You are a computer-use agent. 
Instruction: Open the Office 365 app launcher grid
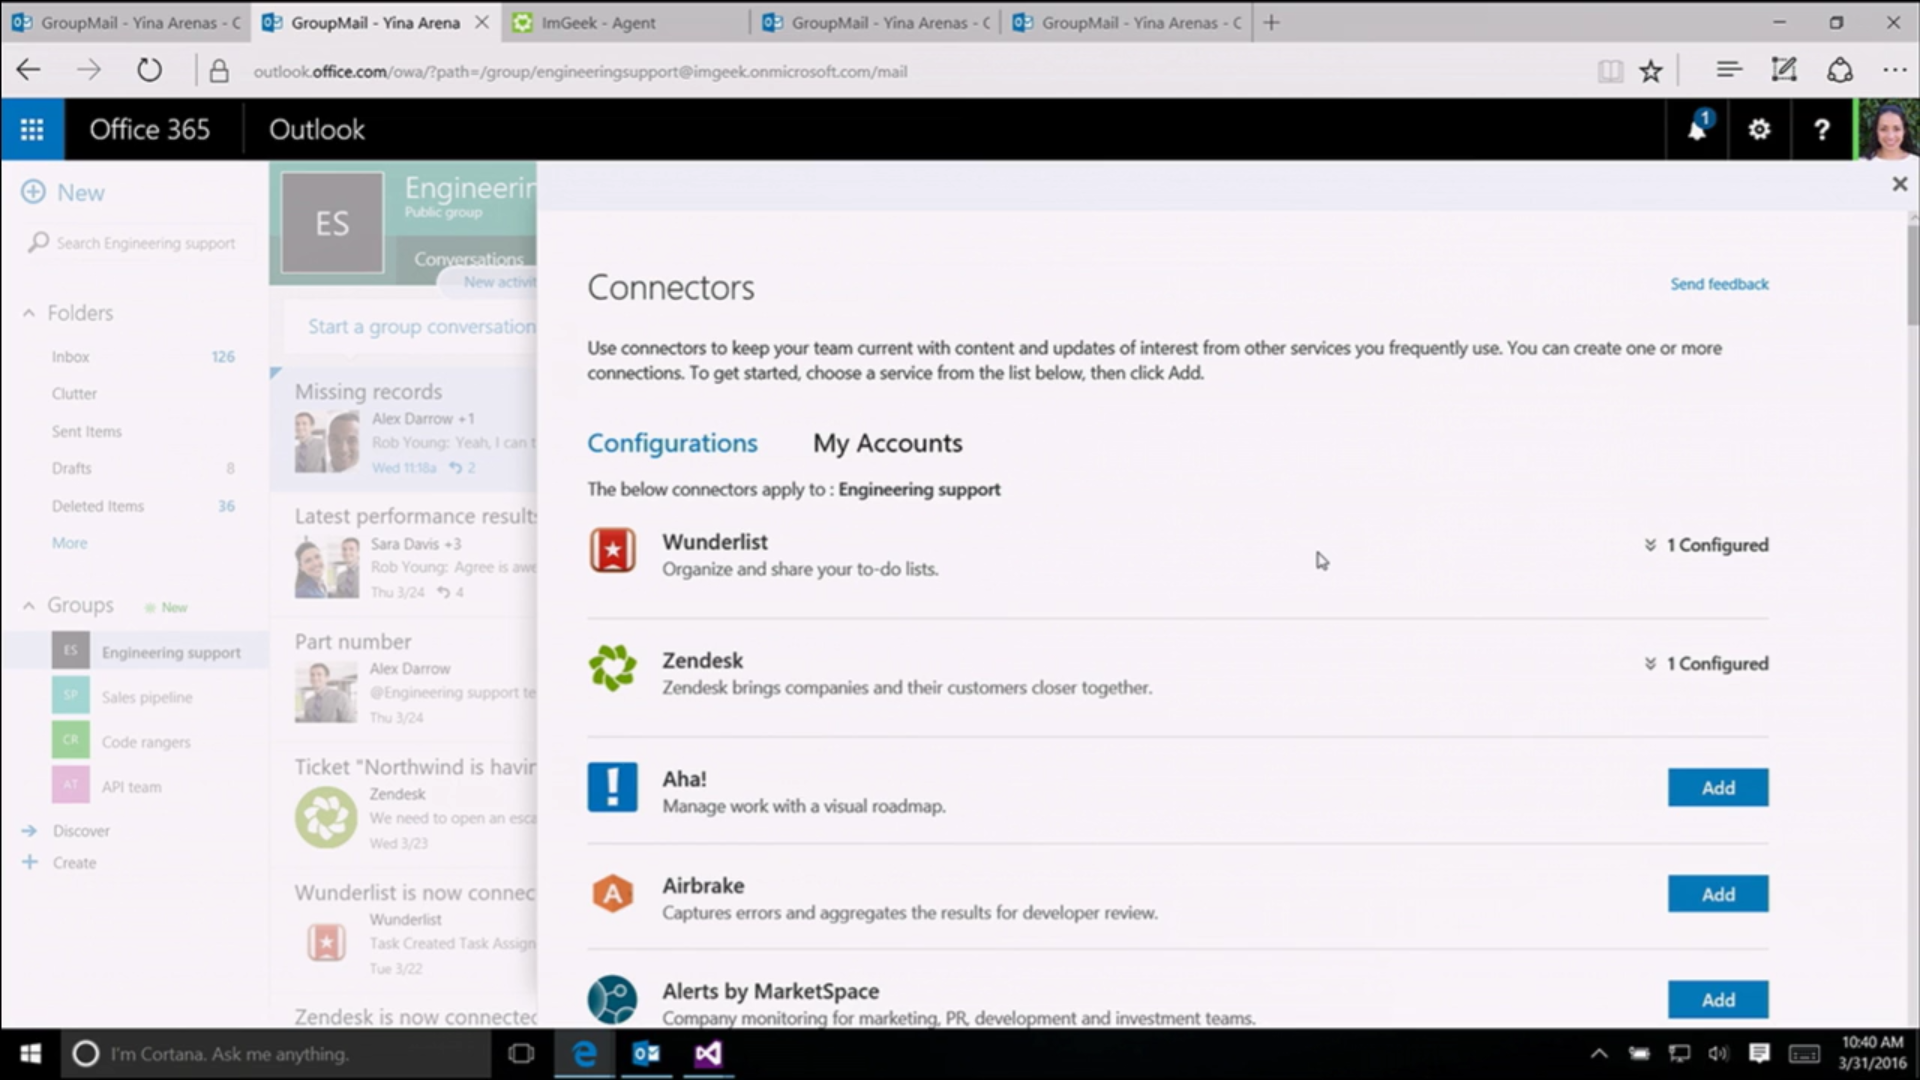tap(32, 130)
